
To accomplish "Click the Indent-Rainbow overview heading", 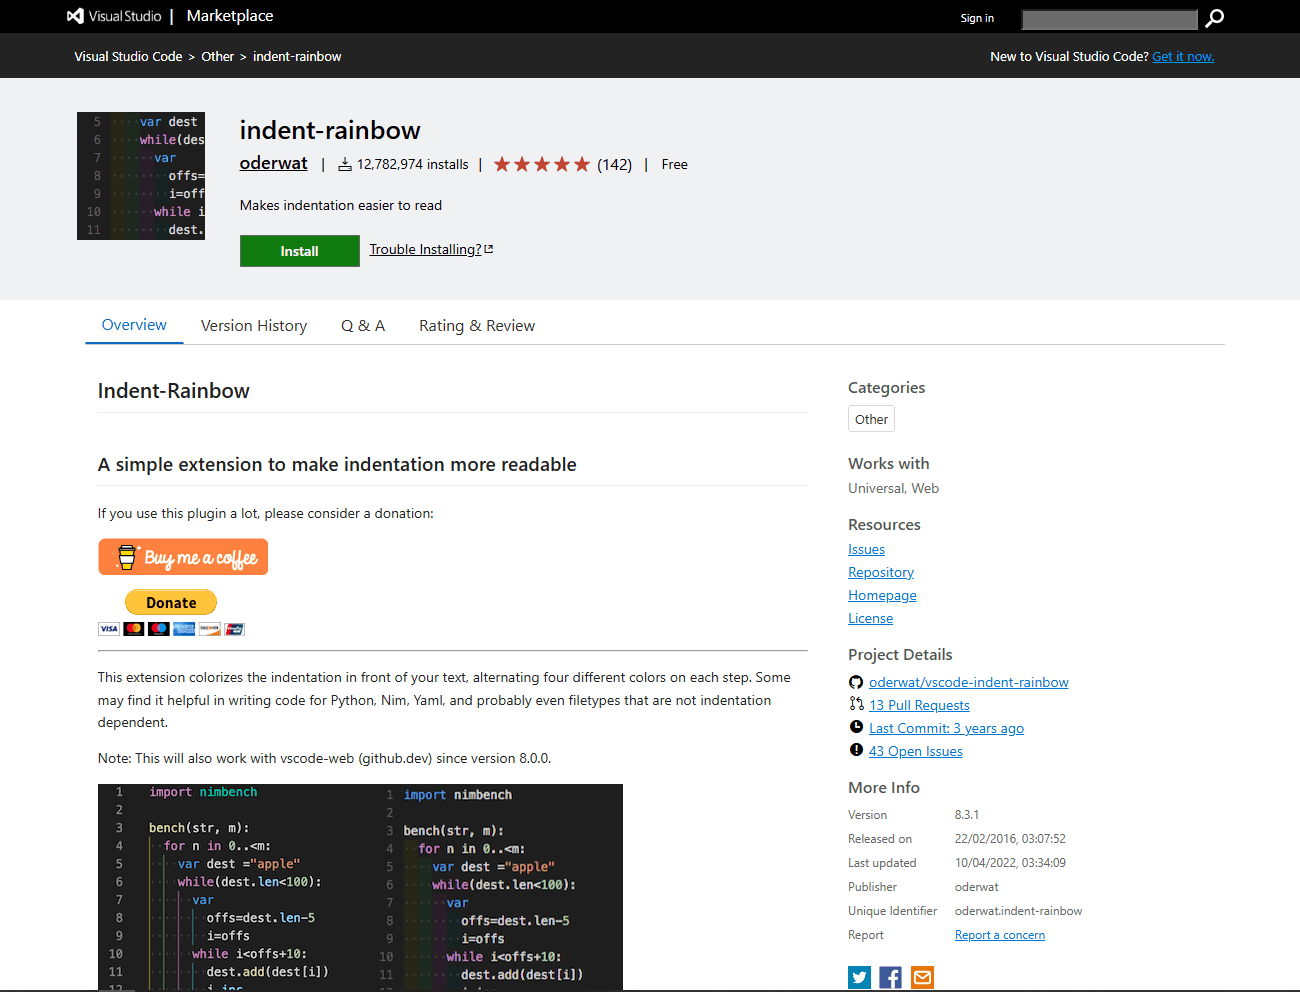I will point(174,391).
